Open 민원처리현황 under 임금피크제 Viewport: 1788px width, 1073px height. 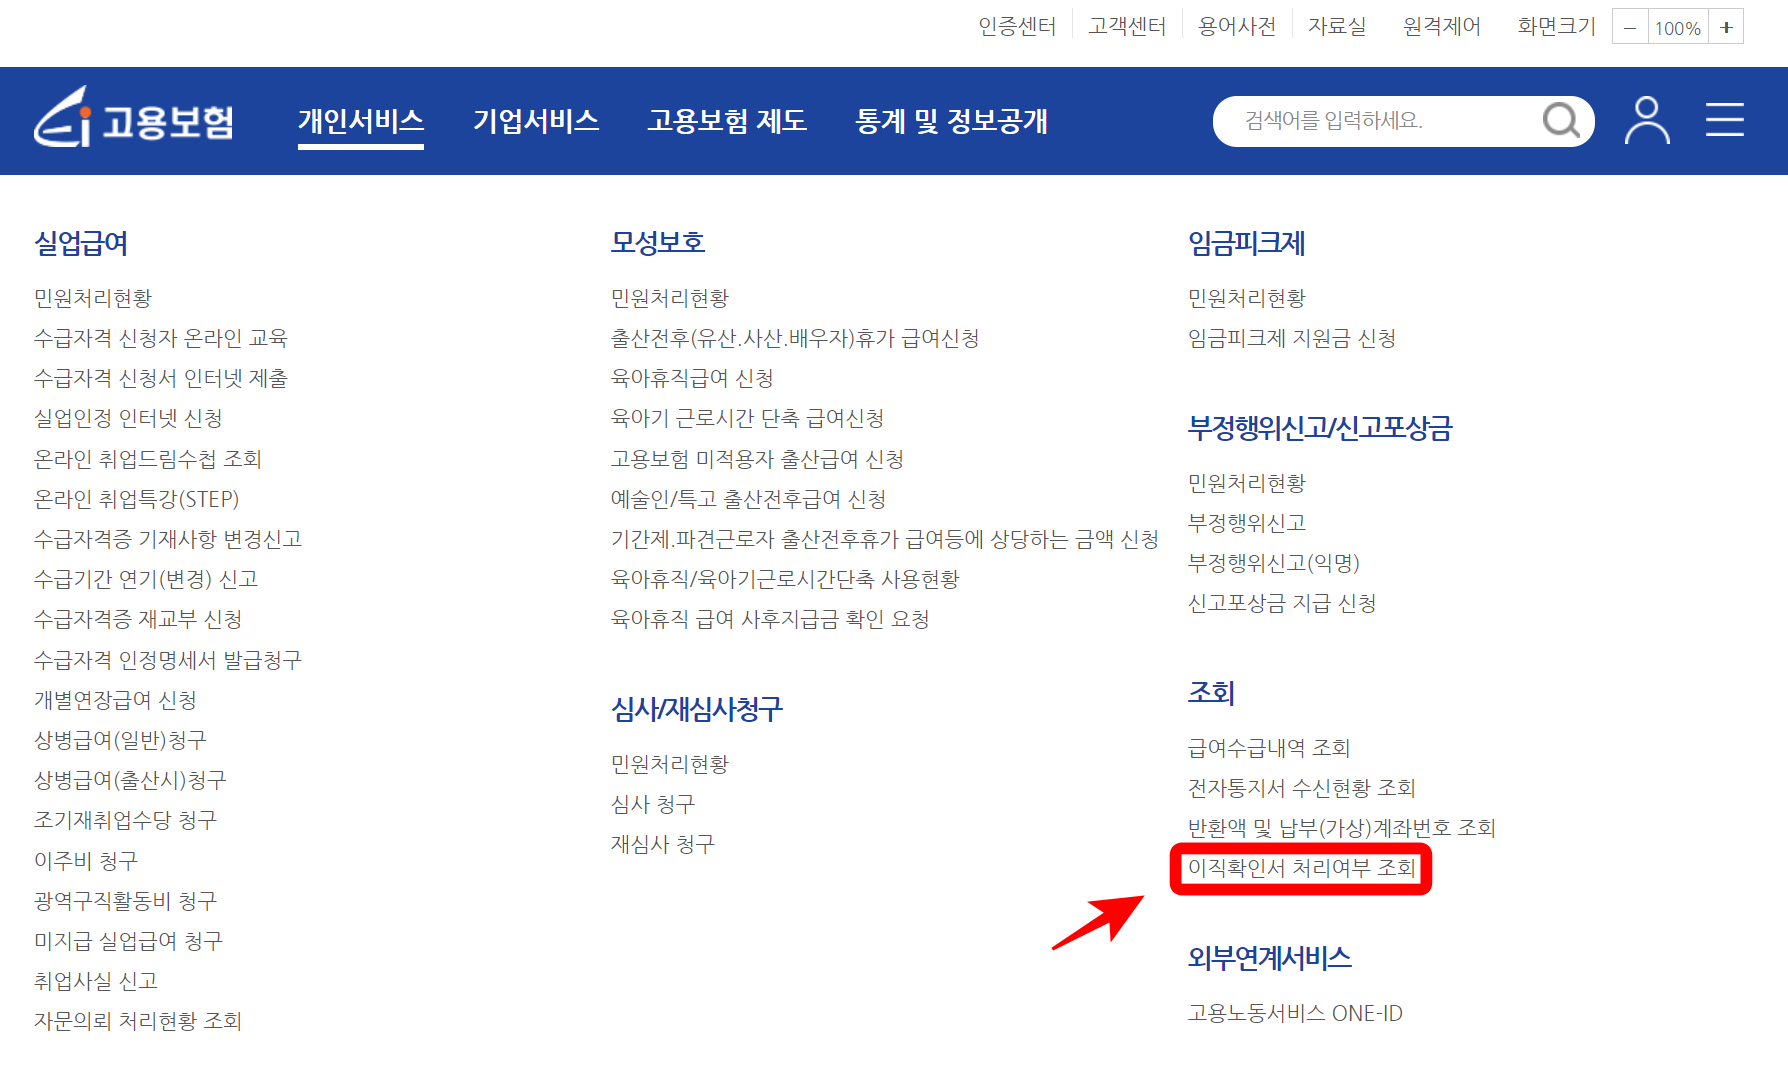coord(1247,298)
